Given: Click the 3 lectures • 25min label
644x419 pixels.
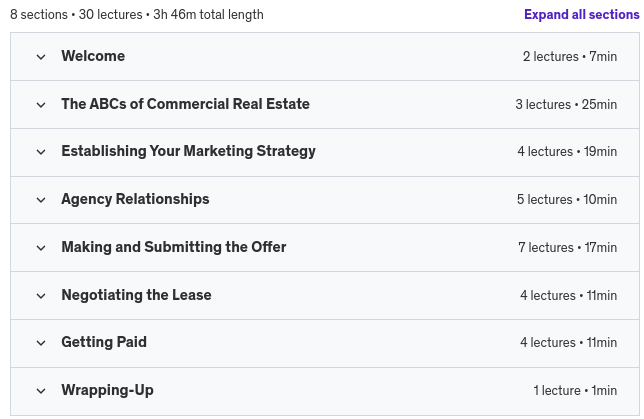Looking at the screenshot, I should click(x=566, y=105).
